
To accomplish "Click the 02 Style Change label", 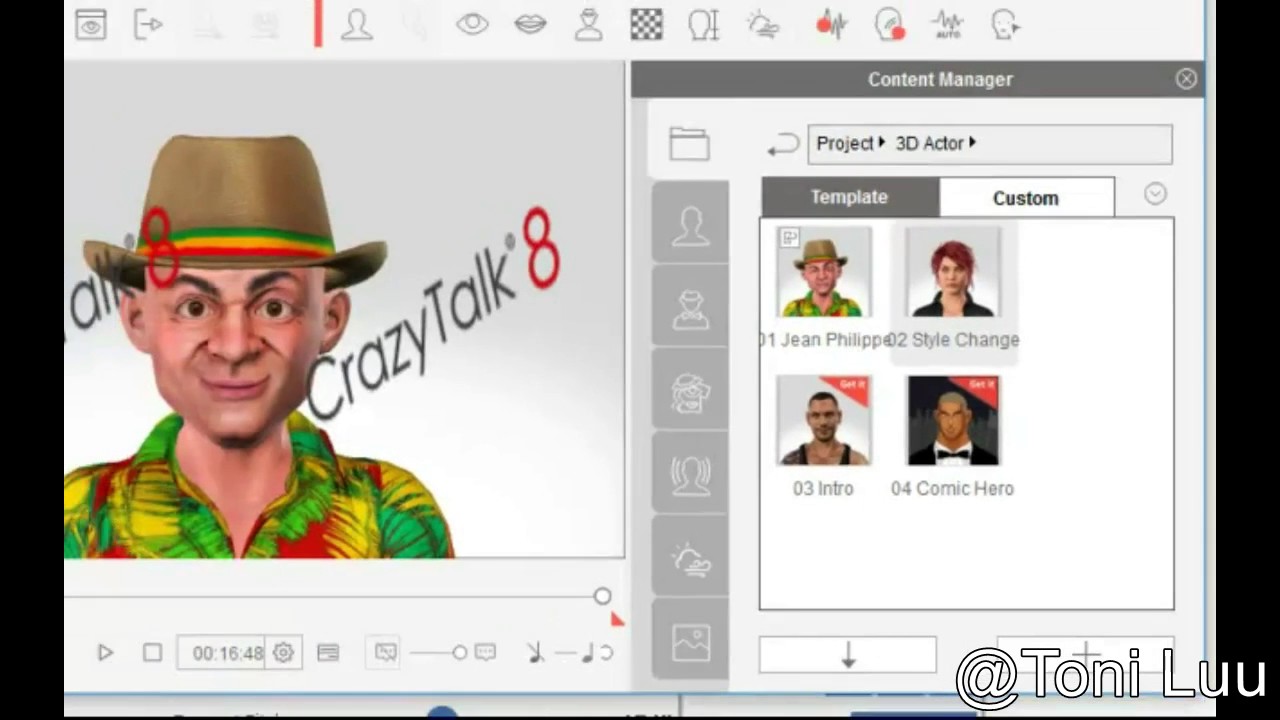I will pos(953,340).
